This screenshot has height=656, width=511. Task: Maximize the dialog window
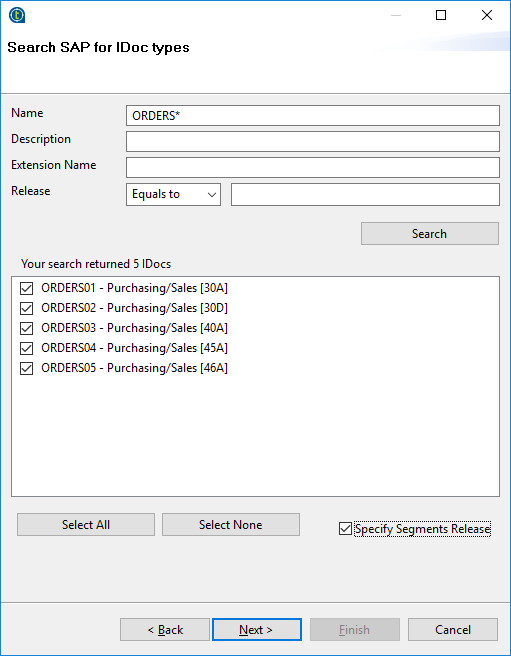tap(441, 15)
